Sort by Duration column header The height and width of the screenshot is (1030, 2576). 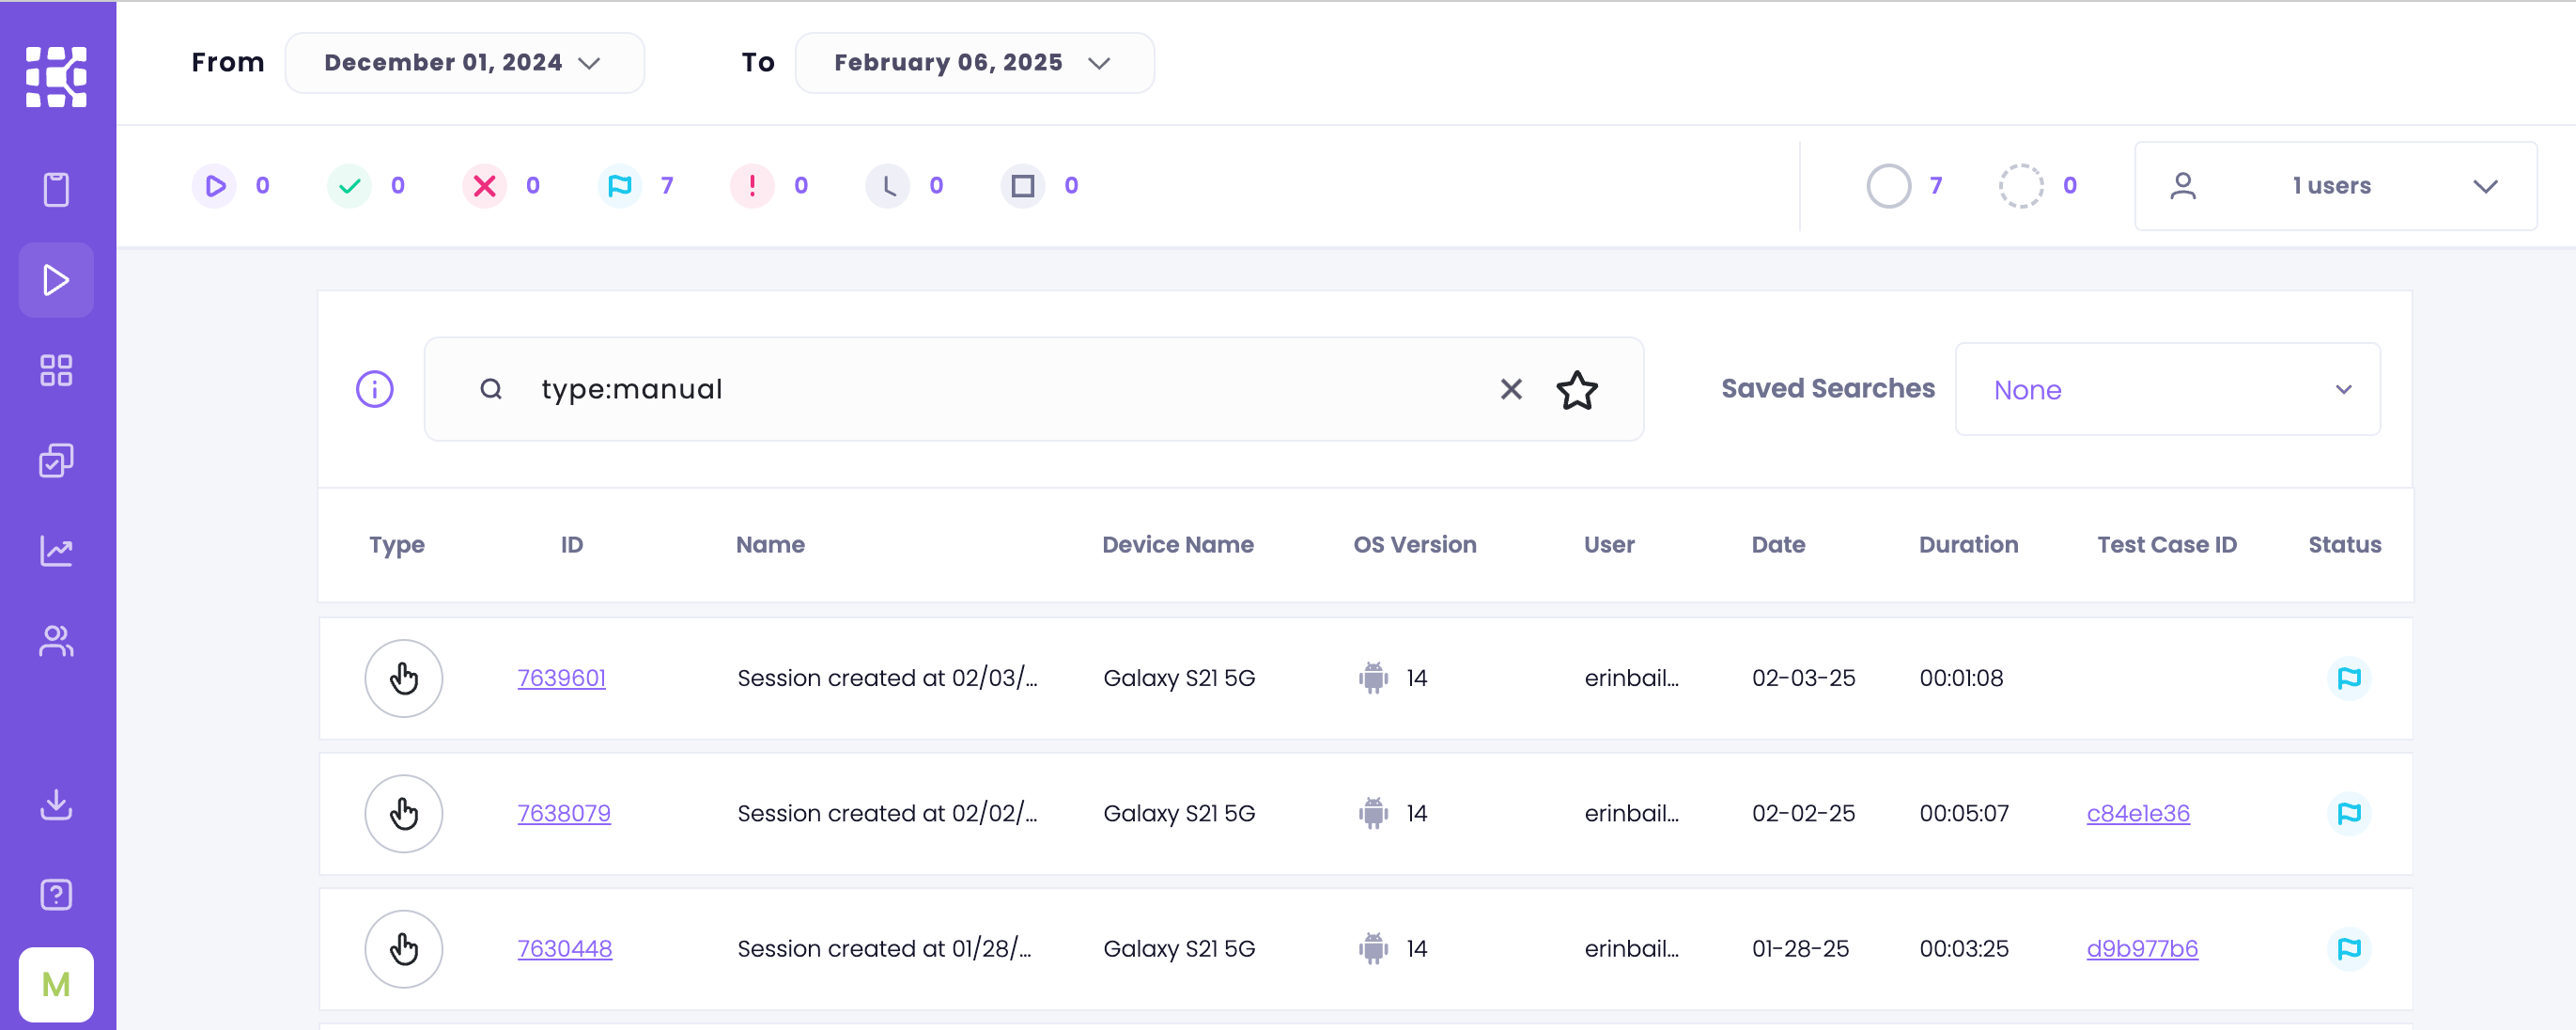pyautogui.click(x=1968, y=545)
